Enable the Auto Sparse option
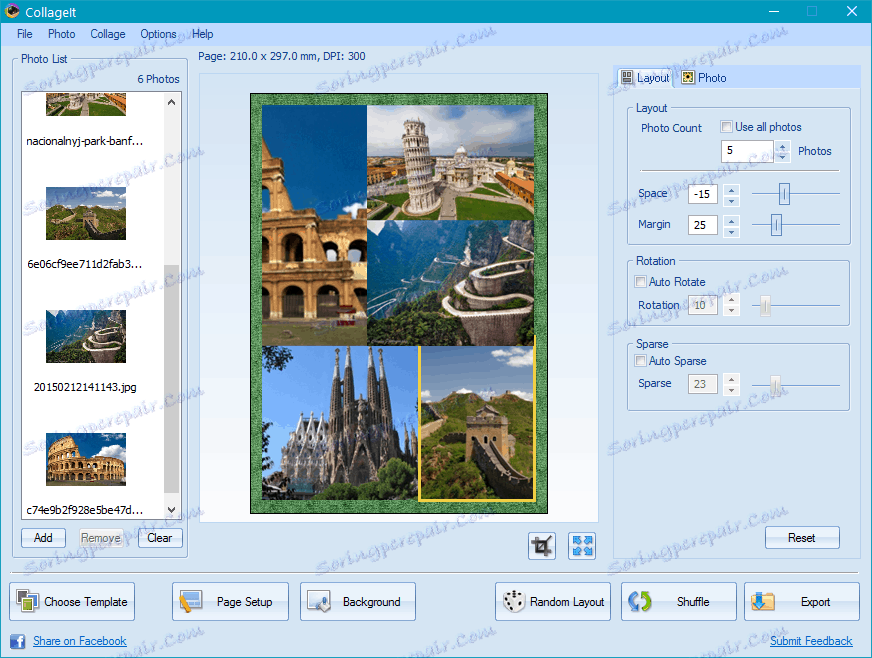872x658 pixels. click(641, 361)
